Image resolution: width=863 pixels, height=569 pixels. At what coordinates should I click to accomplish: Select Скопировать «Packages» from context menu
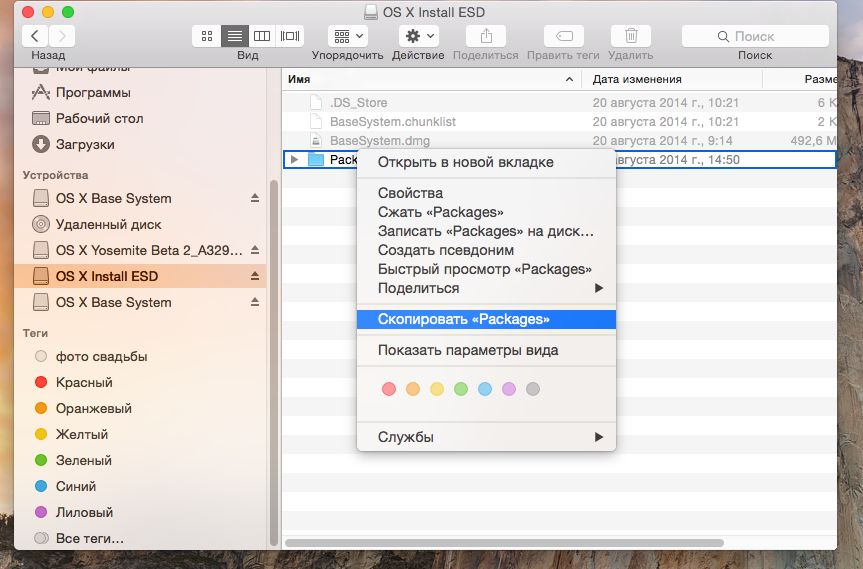pyautogui.click(x=463, y=319)
